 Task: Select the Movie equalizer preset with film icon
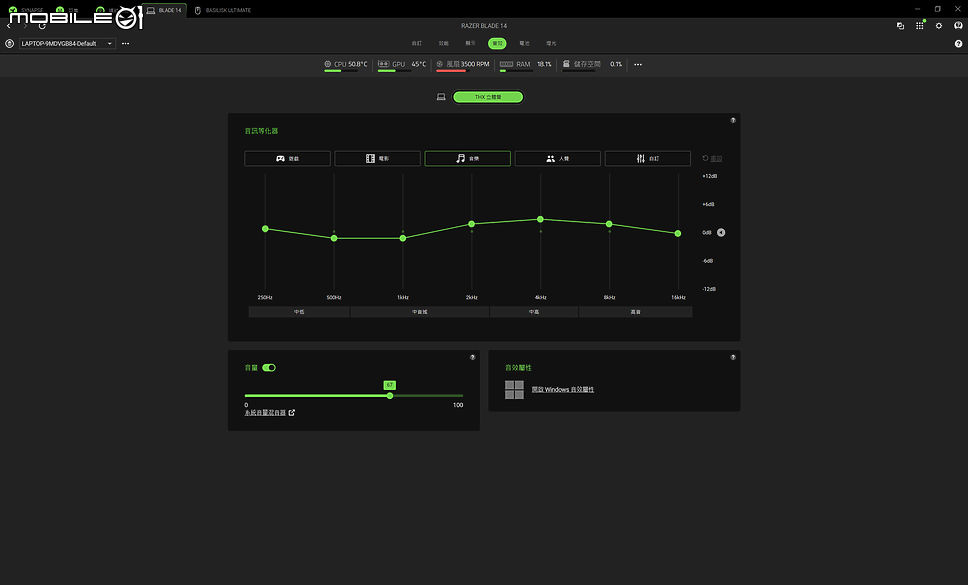click(377, 159)
